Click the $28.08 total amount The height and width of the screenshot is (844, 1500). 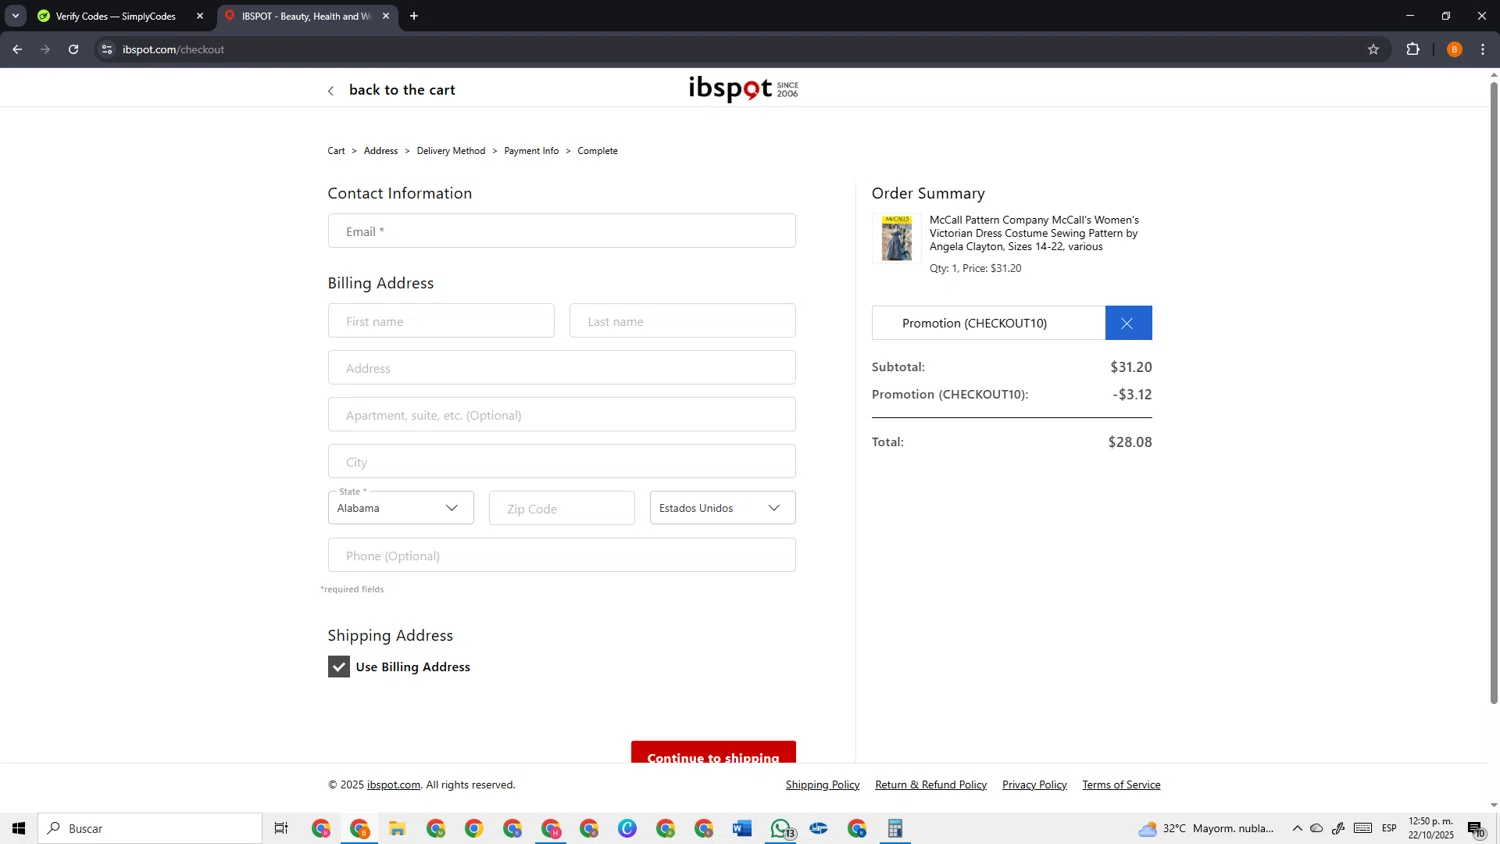point(1130,442)
